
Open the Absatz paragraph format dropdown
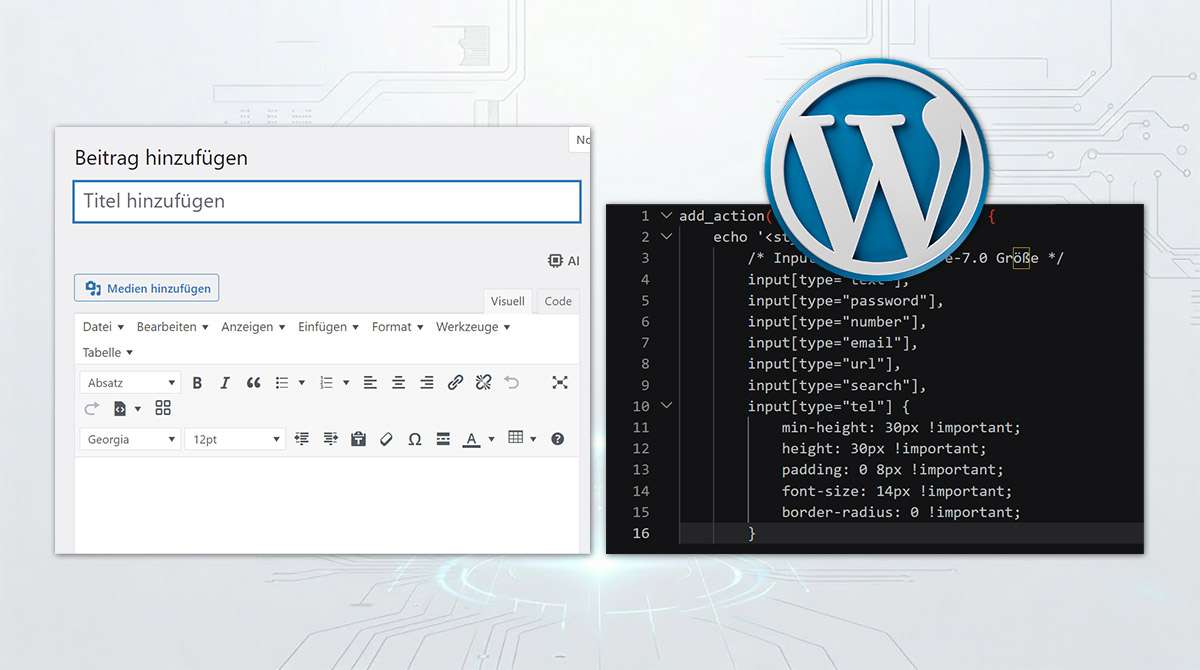[x=130, y=383]
